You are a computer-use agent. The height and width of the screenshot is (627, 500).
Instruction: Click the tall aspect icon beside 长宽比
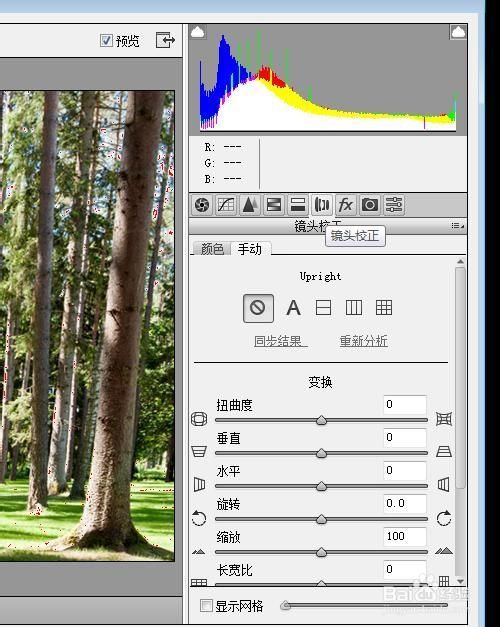[444, 581]
